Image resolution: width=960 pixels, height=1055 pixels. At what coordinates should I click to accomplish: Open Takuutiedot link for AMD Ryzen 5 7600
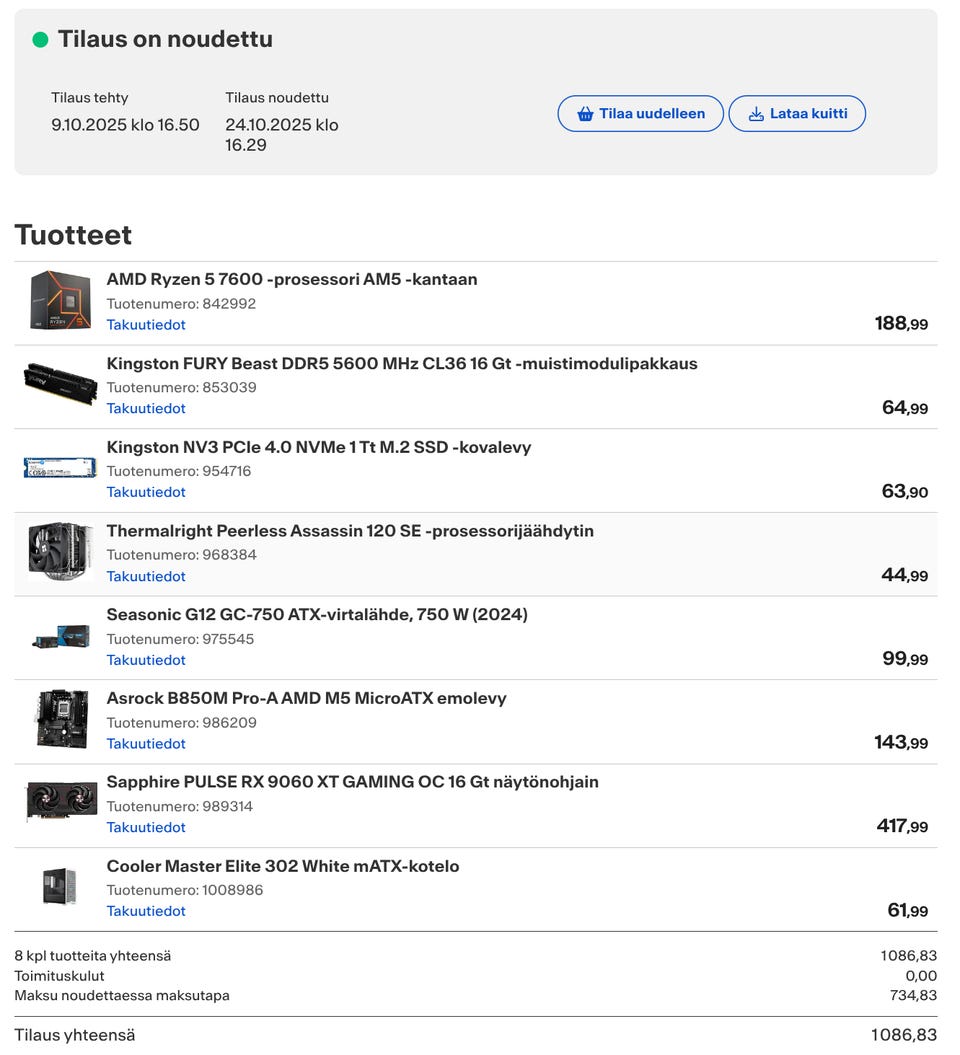point(146,325)
